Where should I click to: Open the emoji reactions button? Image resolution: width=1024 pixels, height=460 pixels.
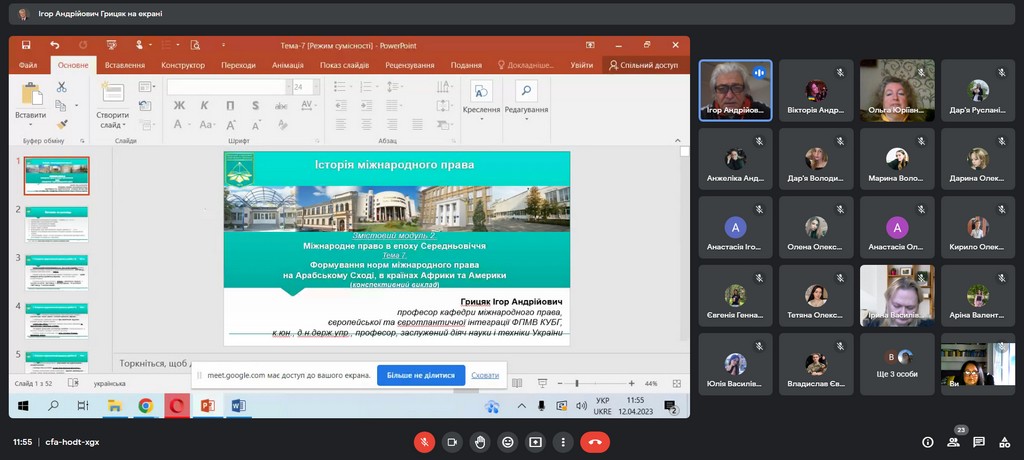click(508, 441)
